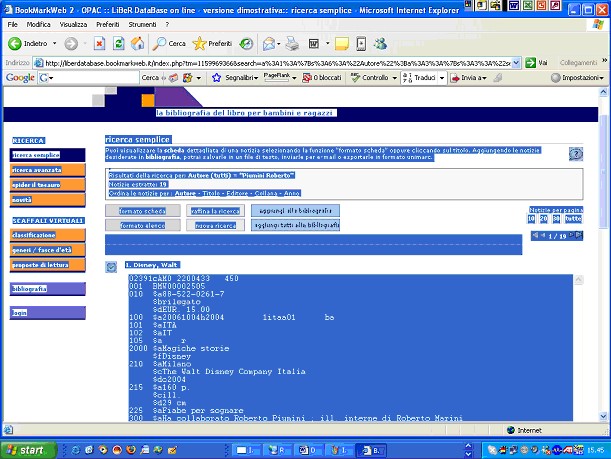Go to the home page icon
Image resolution: width=611 pixels, height=459 pixels.
point(138,44)
